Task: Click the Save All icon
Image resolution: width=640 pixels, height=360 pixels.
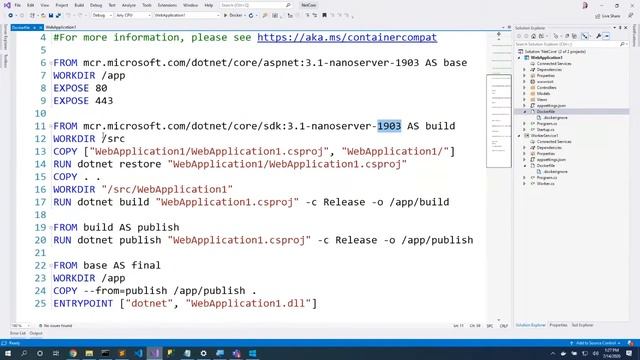Action: point(58,16)
